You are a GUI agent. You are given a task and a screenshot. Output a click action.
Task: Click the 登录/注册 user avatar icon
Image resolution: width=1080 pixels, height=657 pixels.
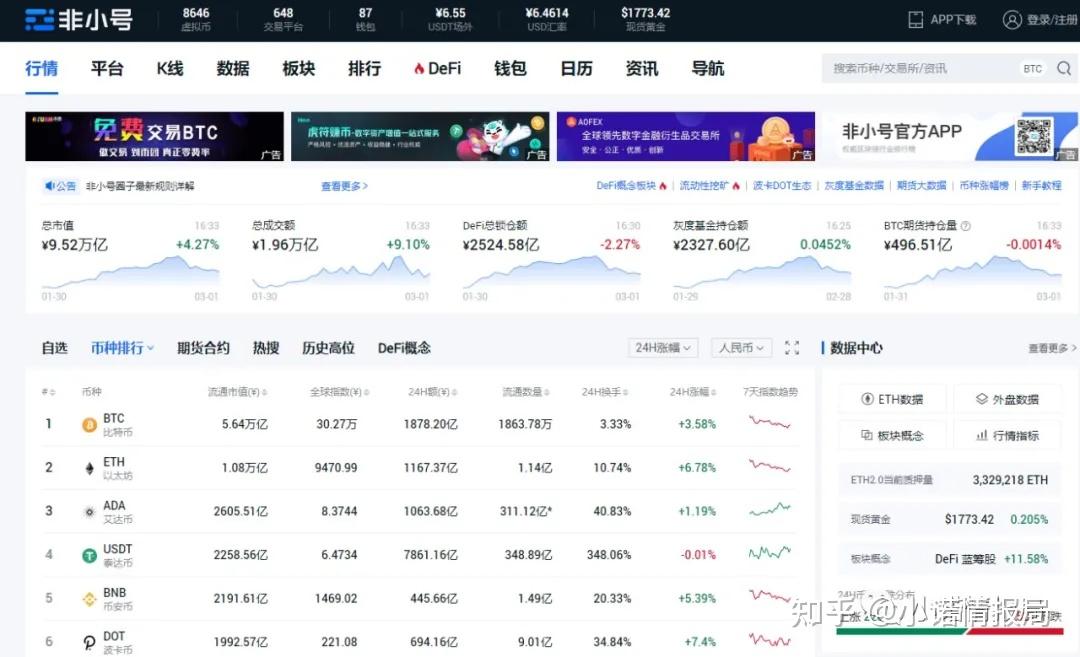pos(1012,19)
